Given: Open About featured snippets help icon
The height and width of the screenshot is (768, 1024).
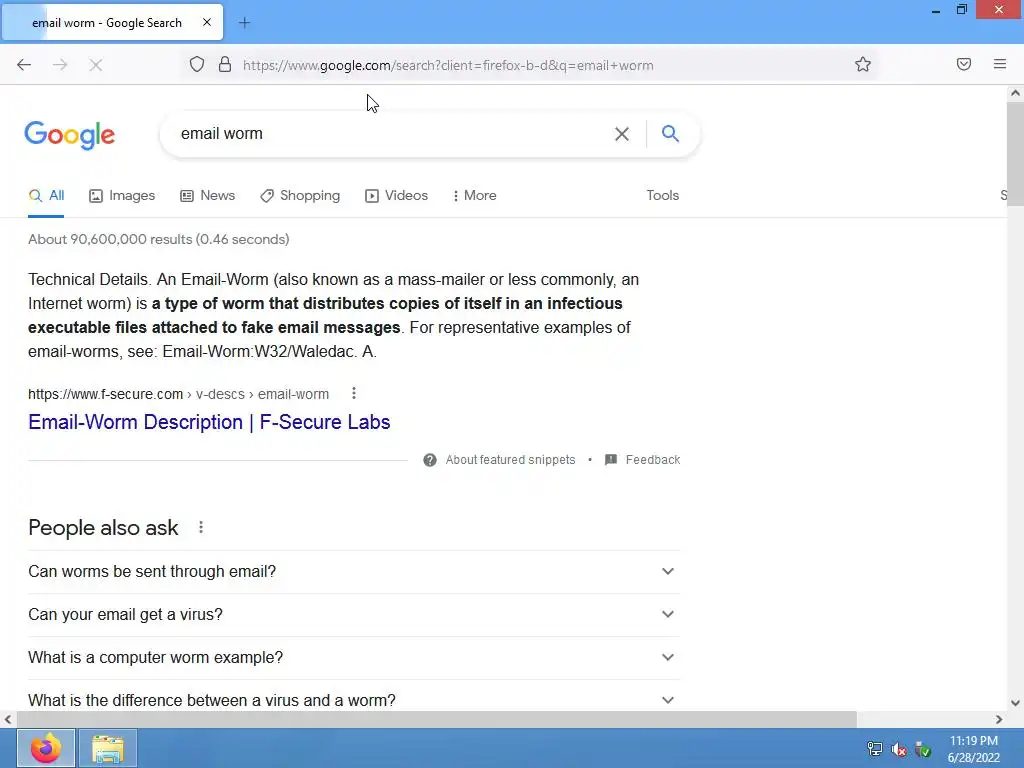Looking at the screenshot, I should click(430, 460).
